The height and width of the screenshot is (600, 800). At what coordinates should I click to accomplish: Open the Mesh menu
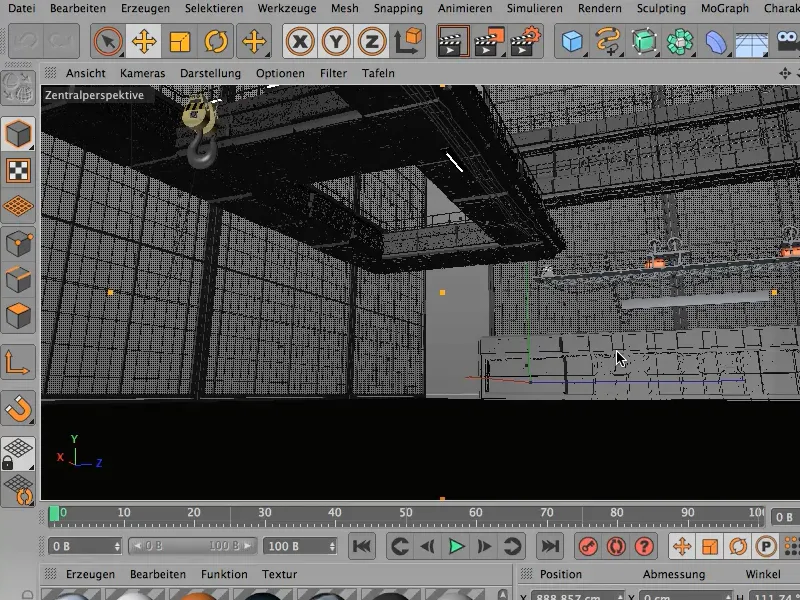pyautogui.click(x=345, y=8)
